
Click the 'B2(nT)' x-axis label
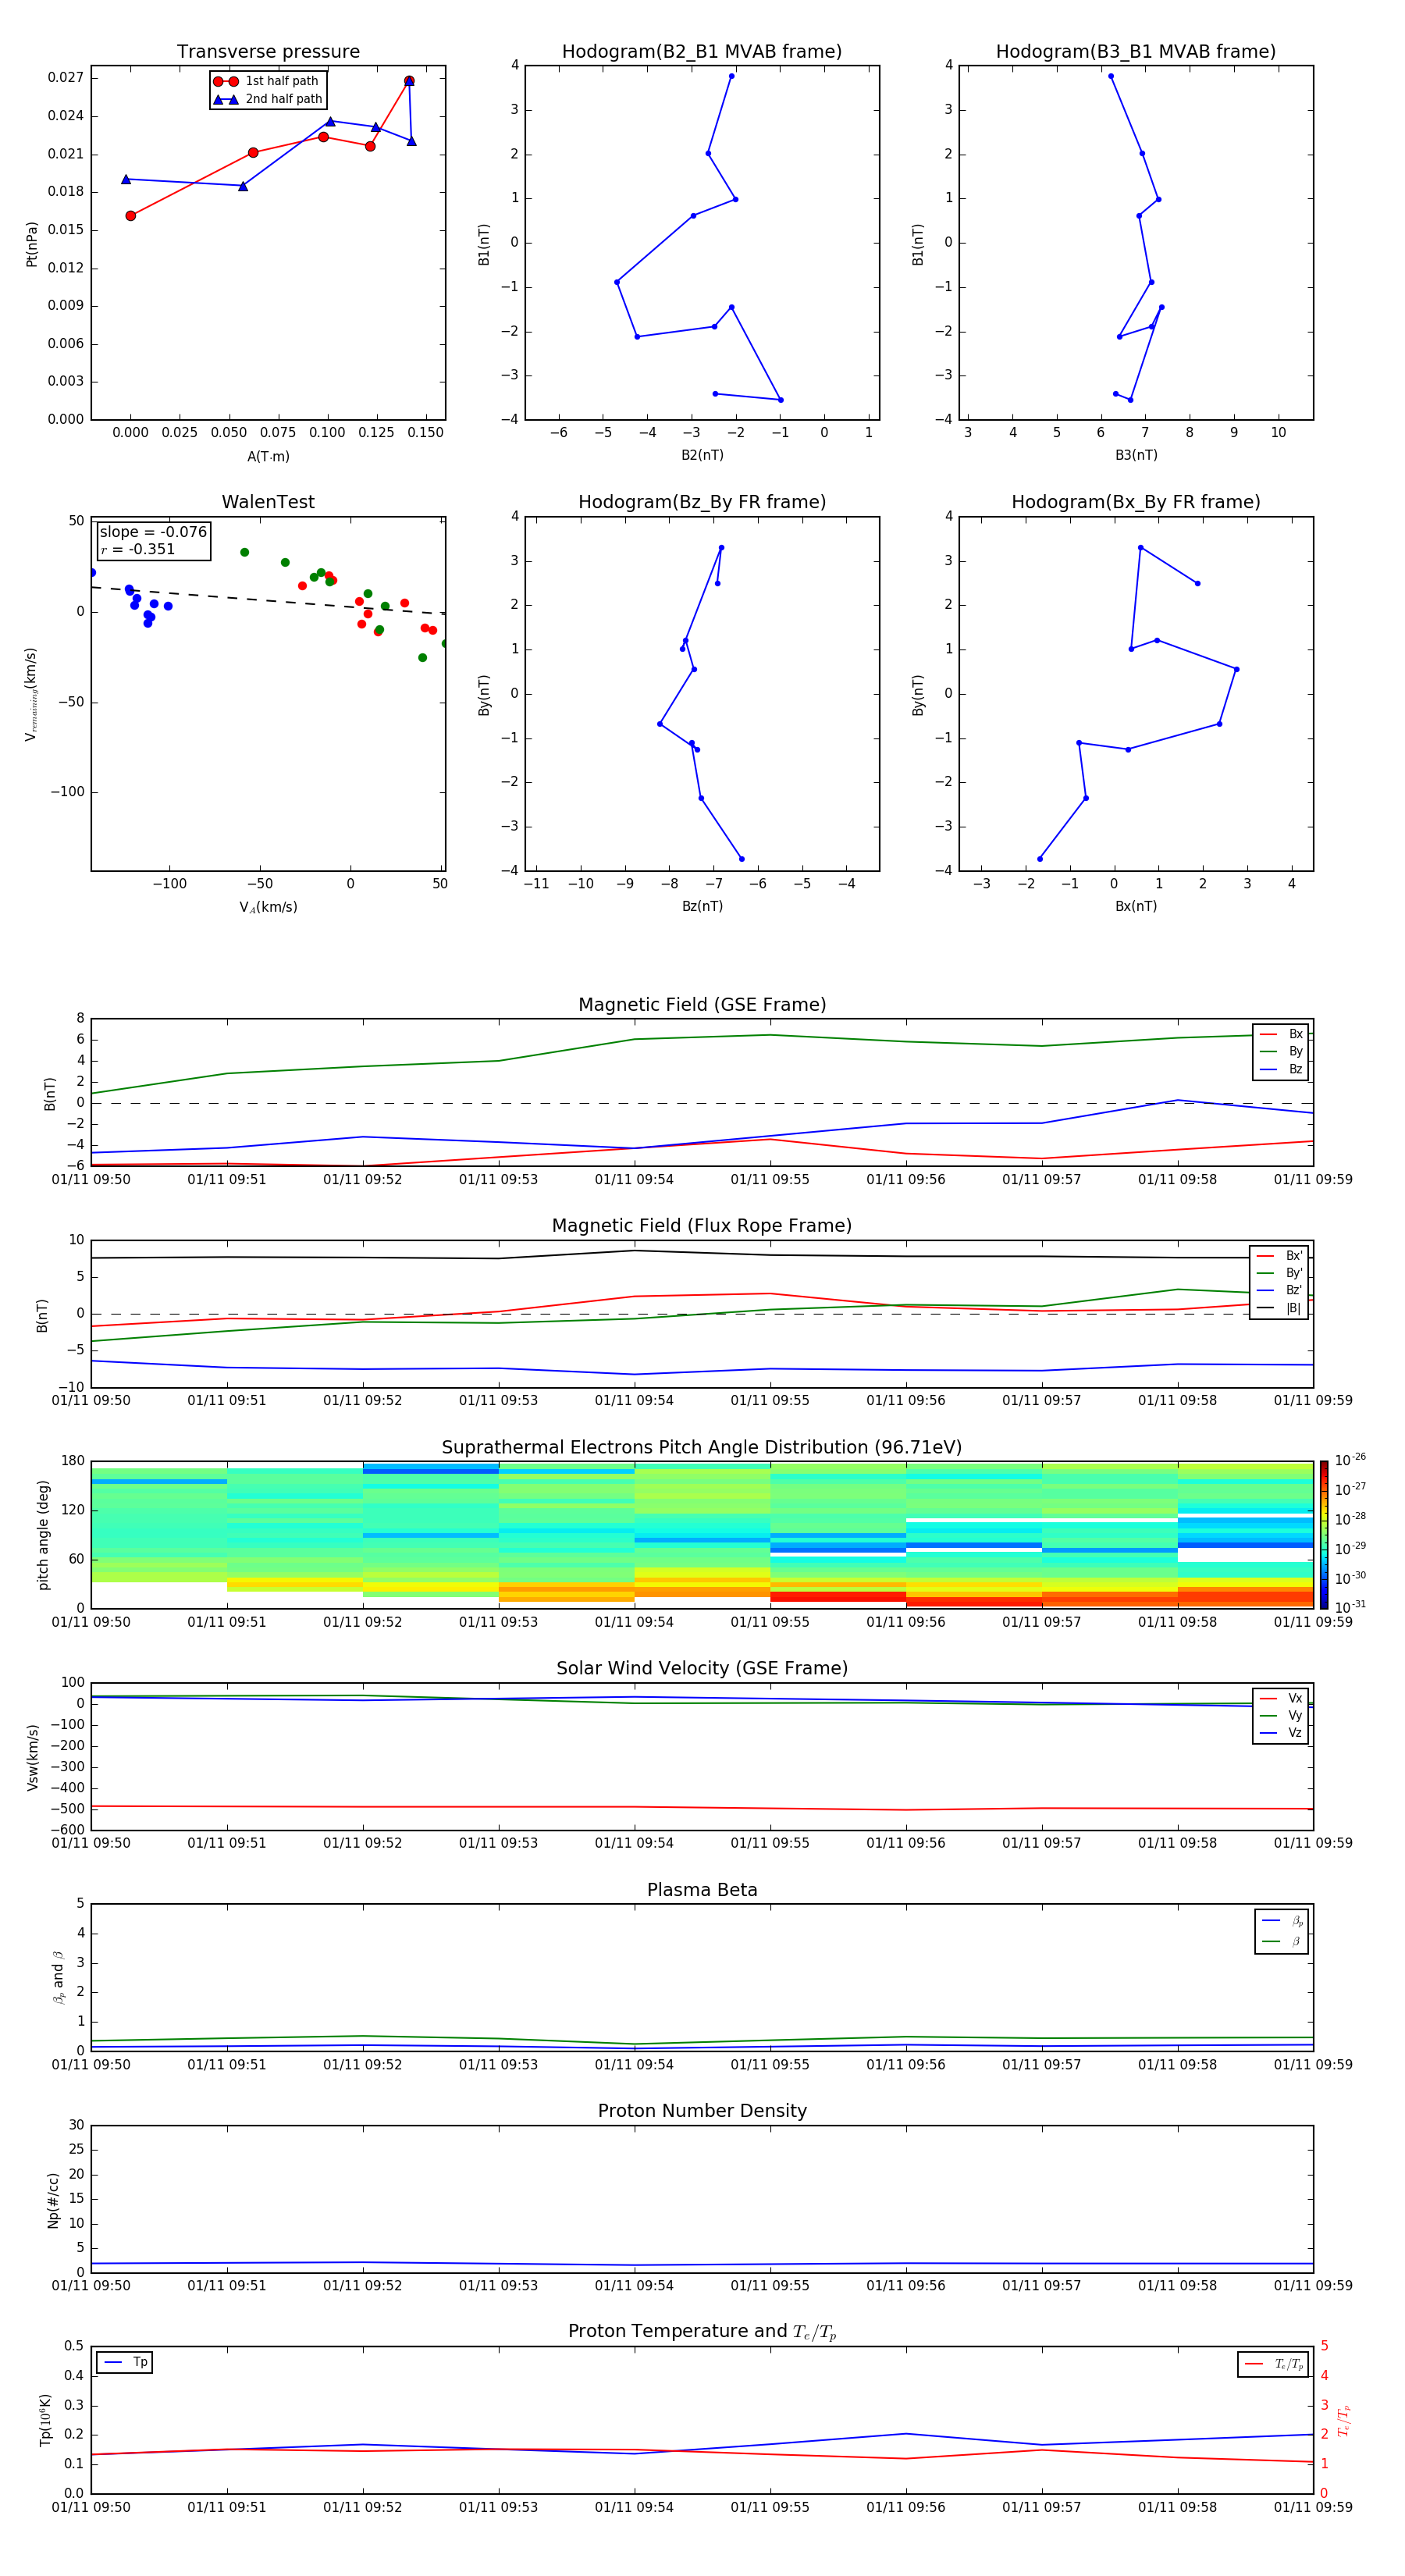(x=702, y=456)
